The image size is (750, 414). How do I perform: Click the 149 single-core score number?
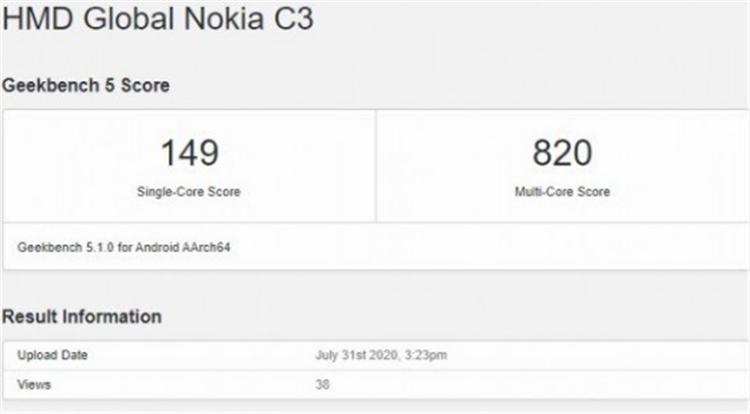tap(189, 153)
